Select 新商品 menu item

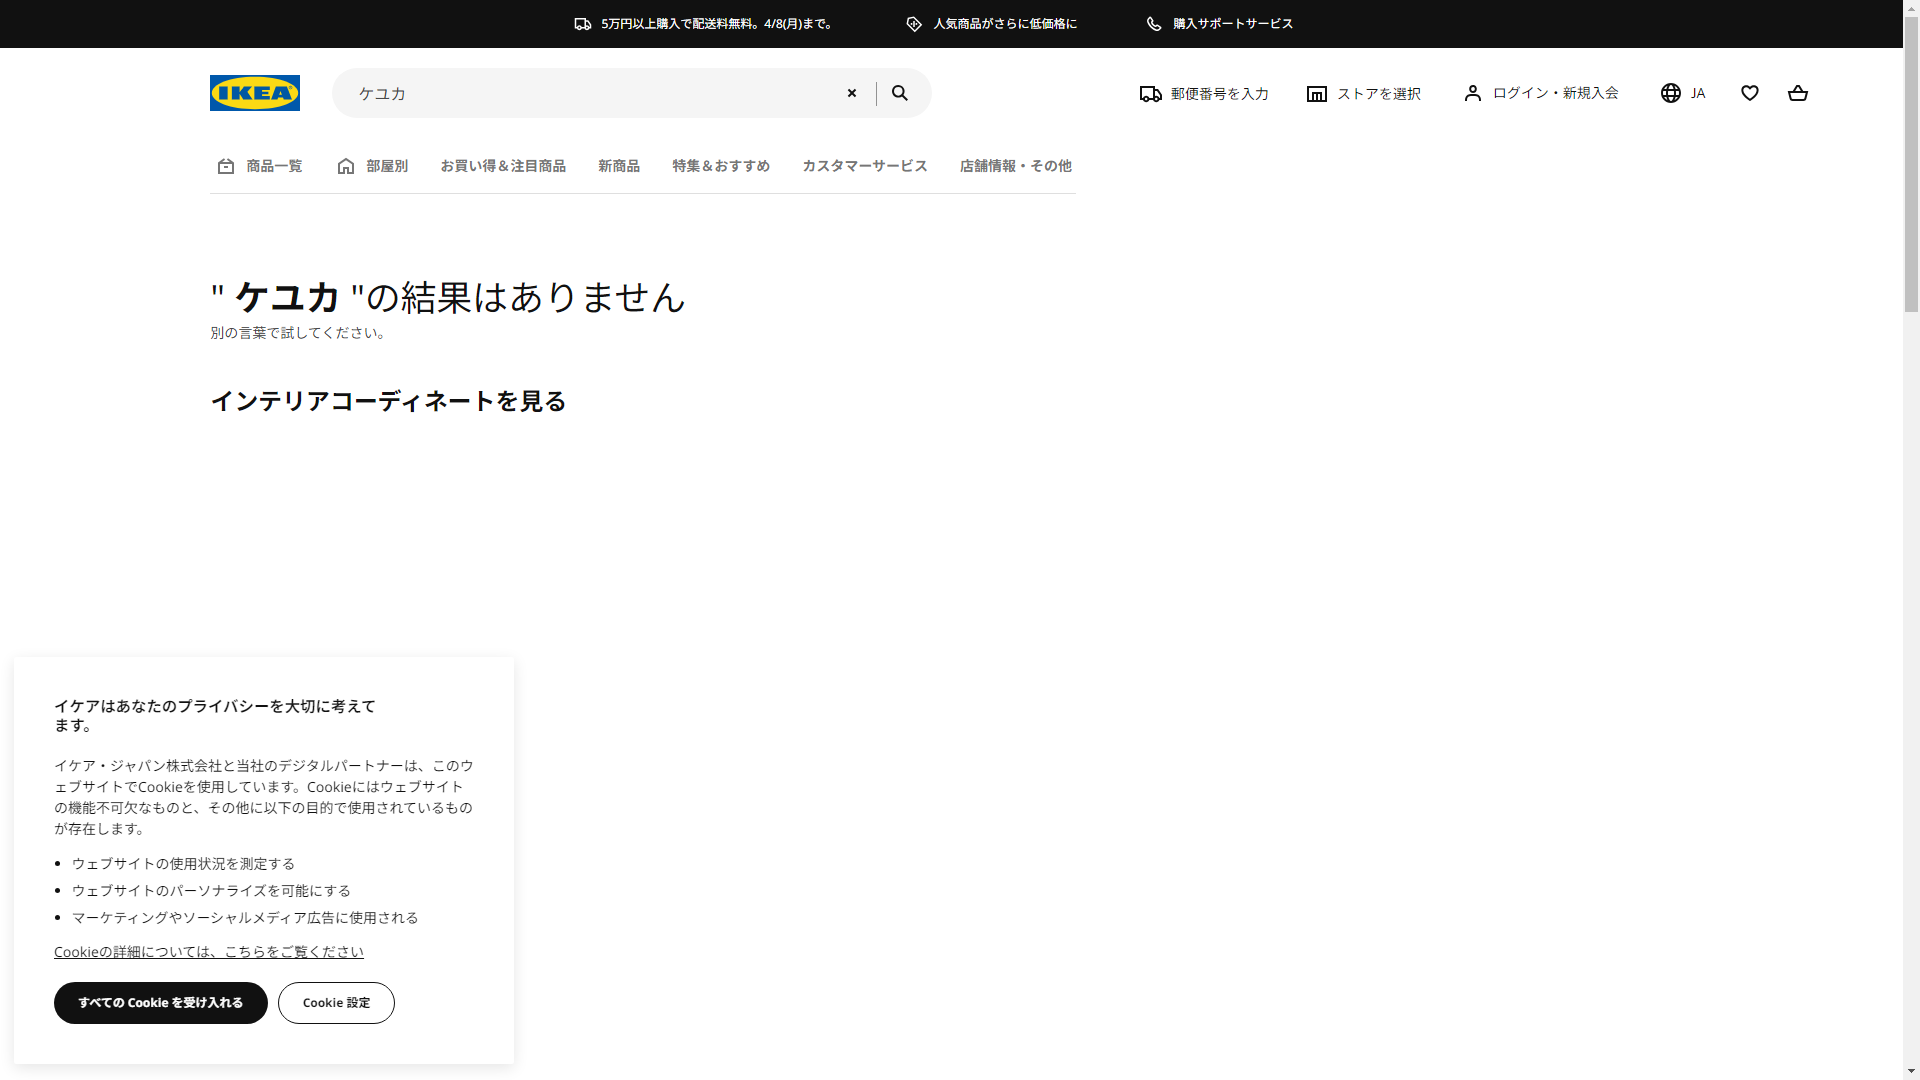click(618, 166)
